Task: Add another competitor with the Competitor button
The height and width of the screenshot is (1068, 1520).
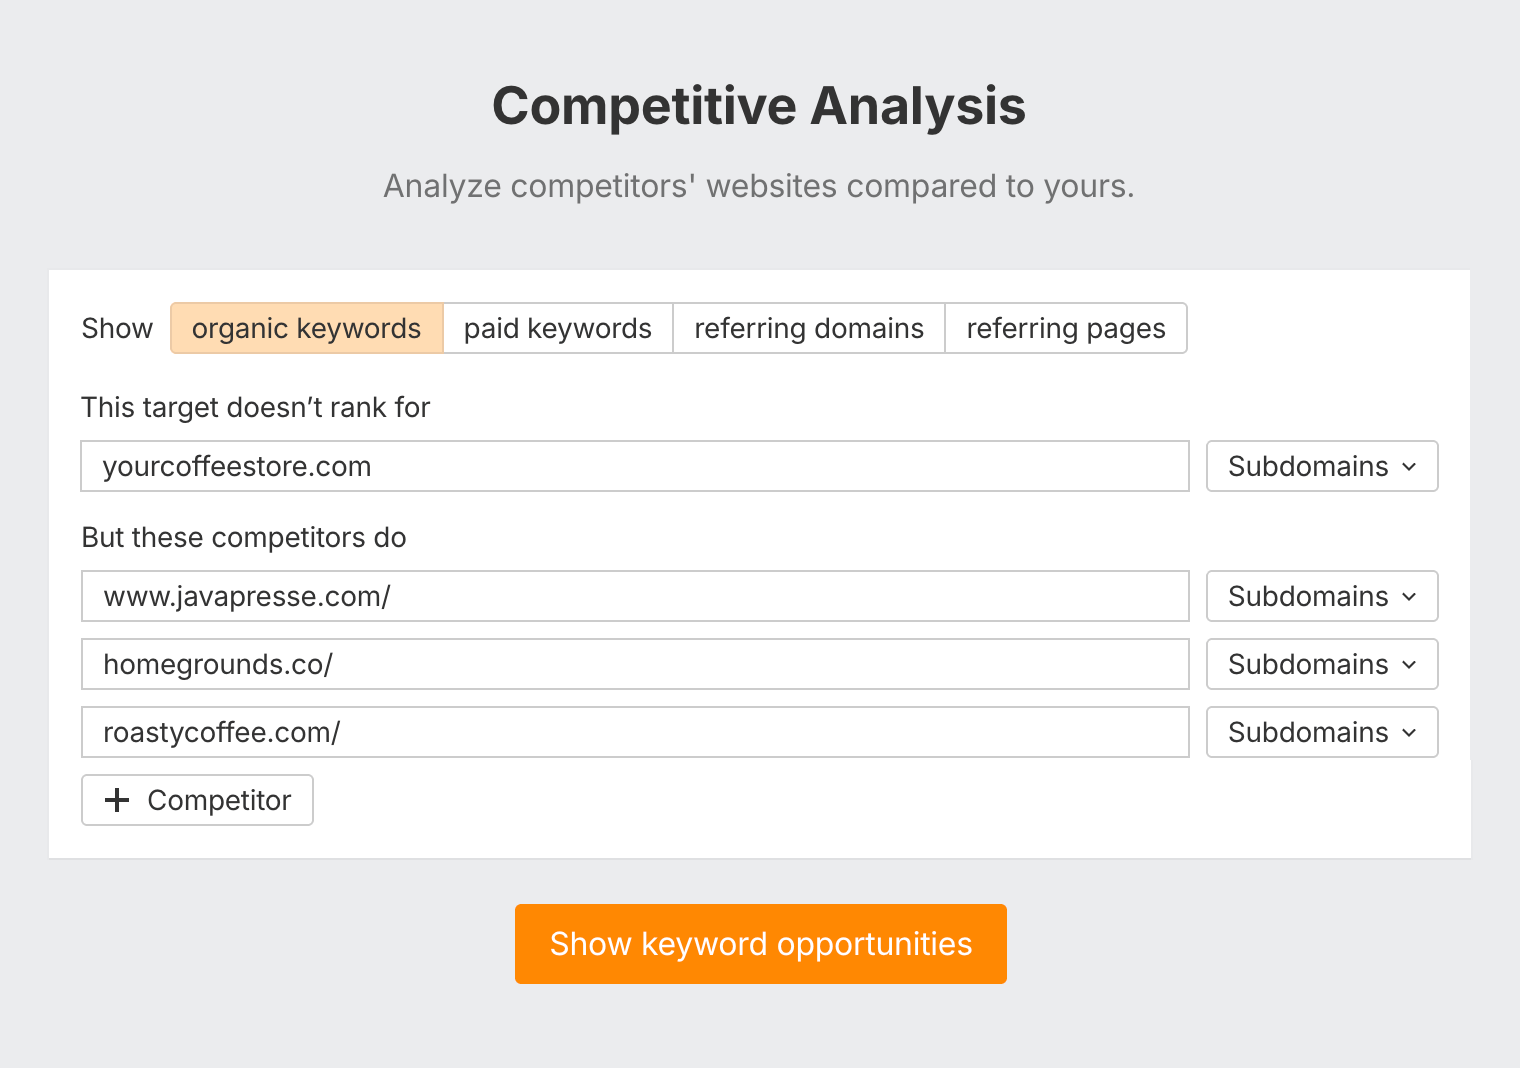Action: tap(197, 800)
